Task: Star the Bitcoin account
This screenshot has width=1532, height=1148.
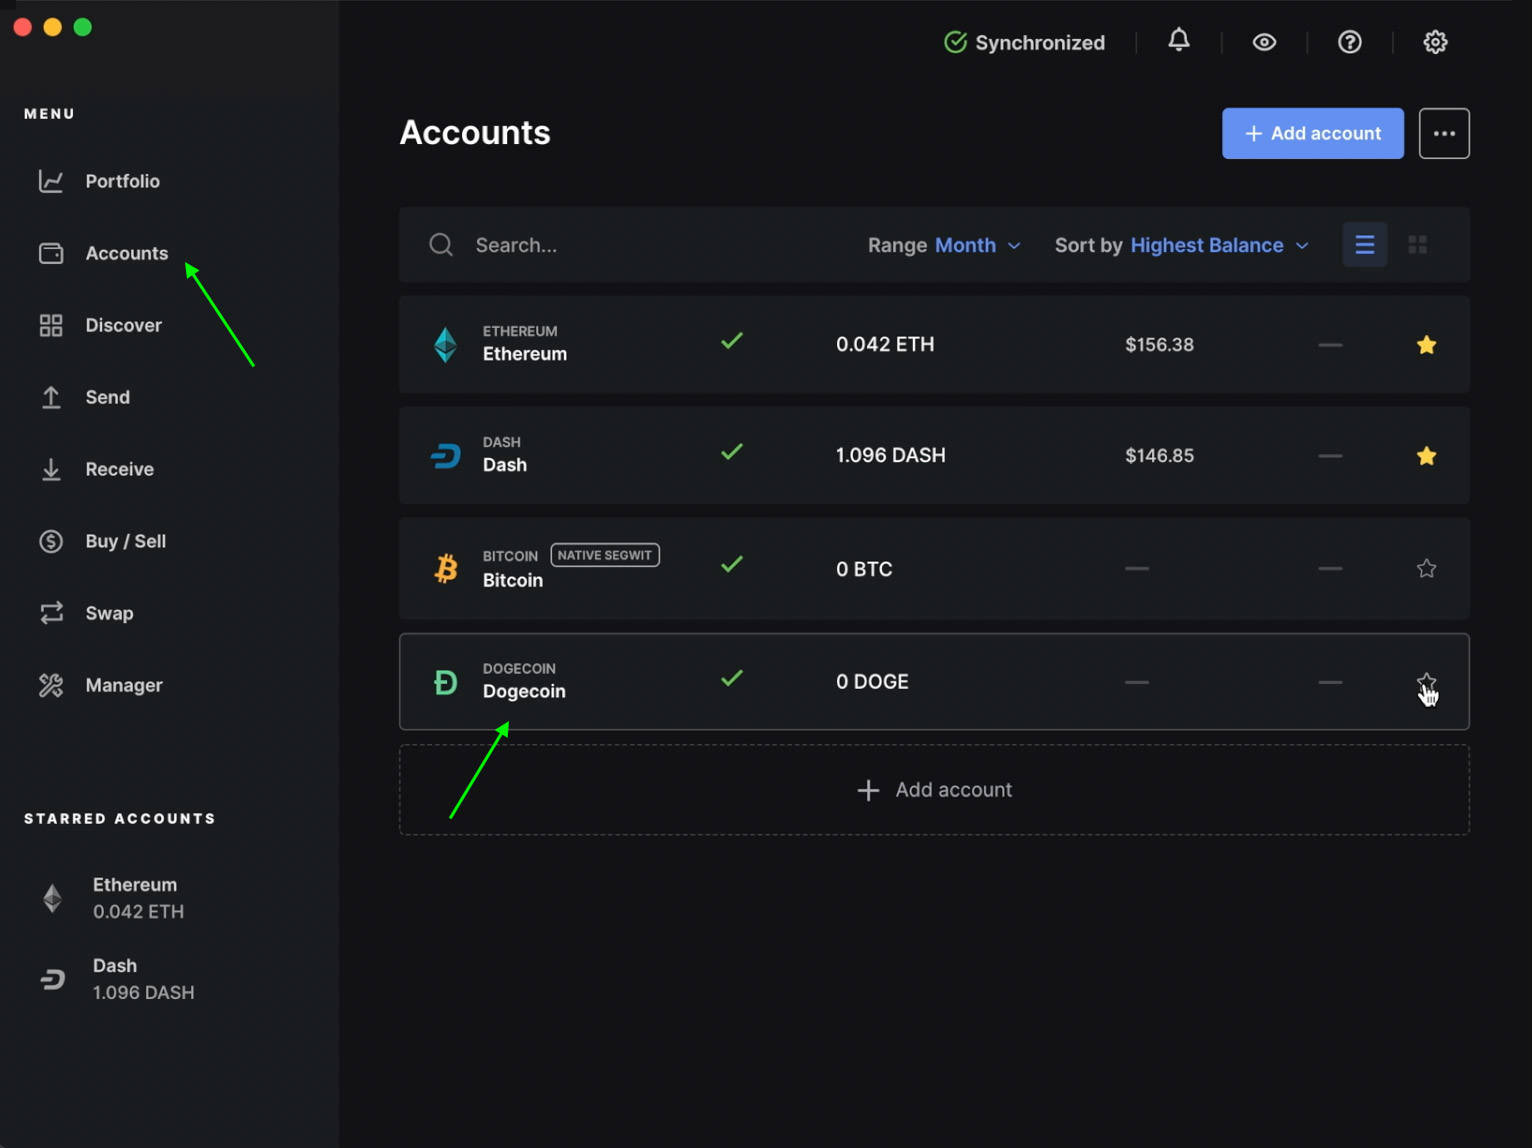Action: (x=1426, y=569)
